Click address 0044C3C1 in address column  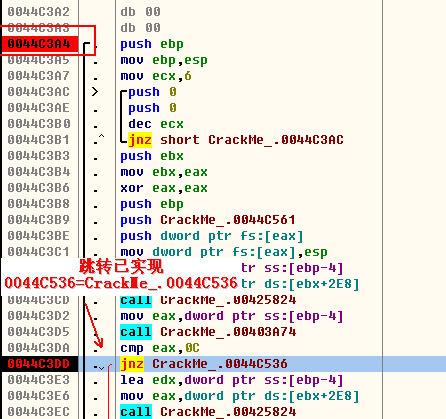(x=39, y=252)
